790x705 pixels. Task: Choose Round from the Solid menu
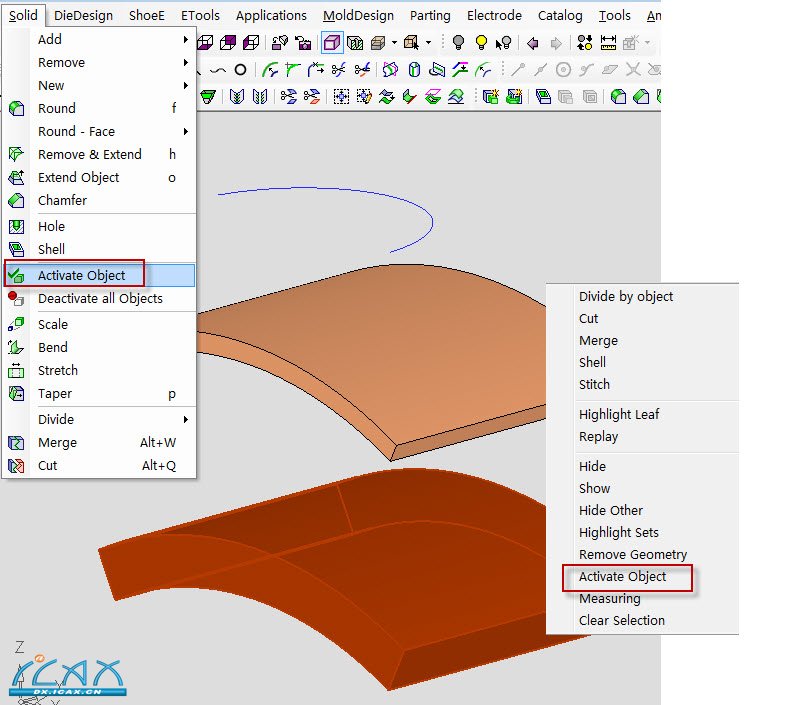click(x=57, y=108)
